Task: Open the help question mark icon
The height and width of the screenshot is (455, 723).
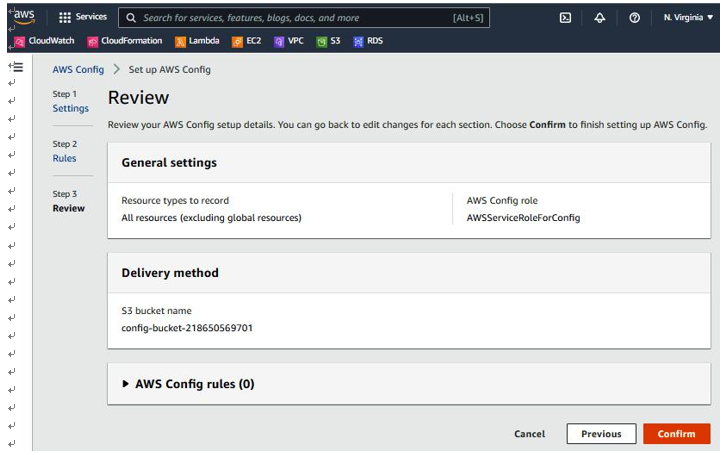Action: click(634, 18)
